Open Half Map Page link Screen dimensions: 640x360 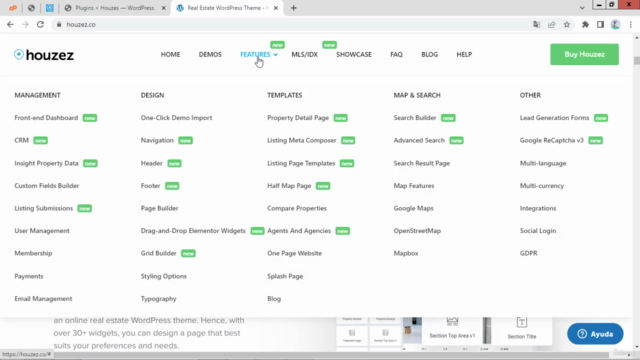(289, 185)
